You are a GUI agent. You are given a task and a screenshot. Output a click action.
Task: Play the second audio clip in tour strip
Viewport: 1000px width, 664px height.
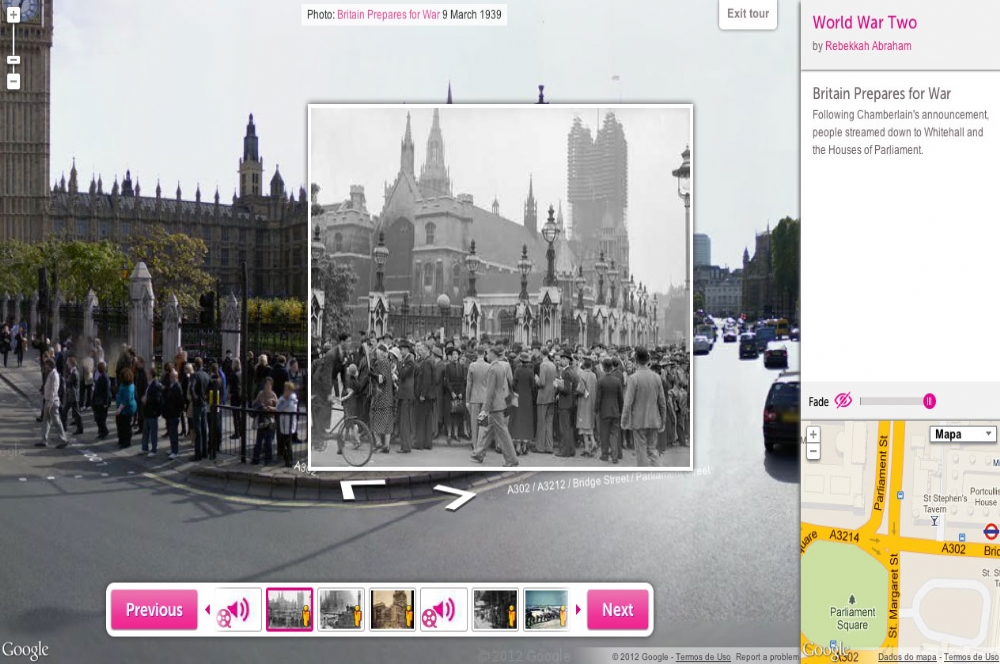444,610
